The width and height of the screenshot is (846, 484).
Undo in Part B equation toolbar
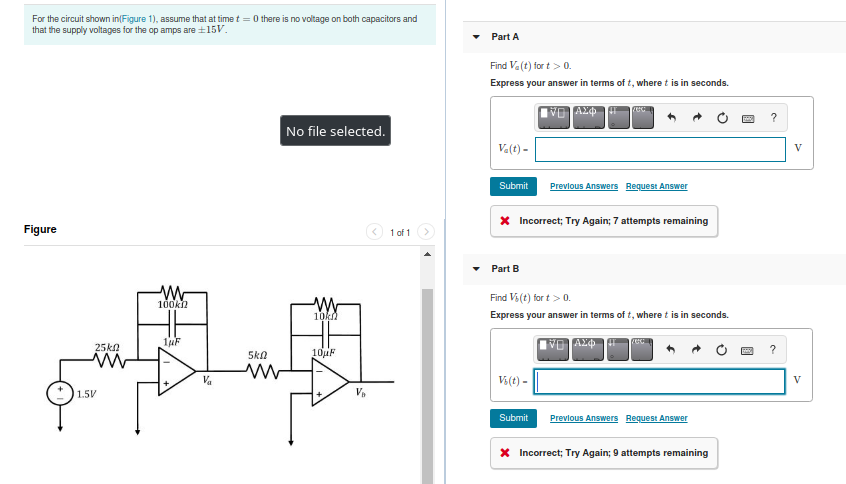pos(670,349)
